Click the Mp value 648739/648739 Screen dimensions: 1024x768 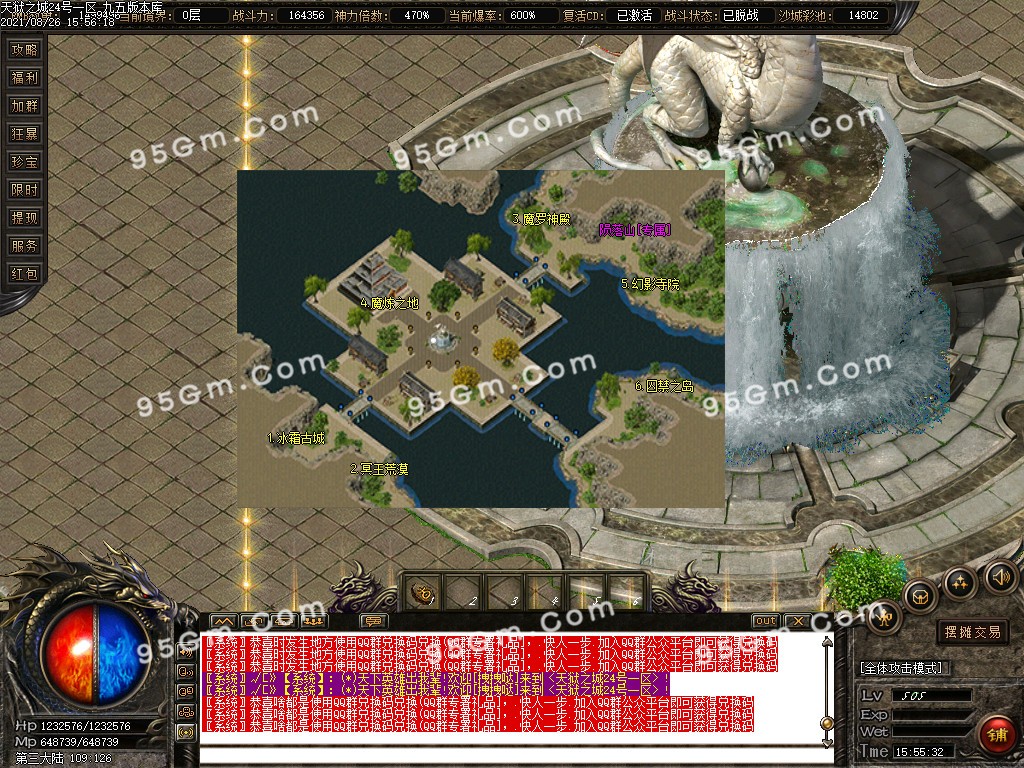80,742
